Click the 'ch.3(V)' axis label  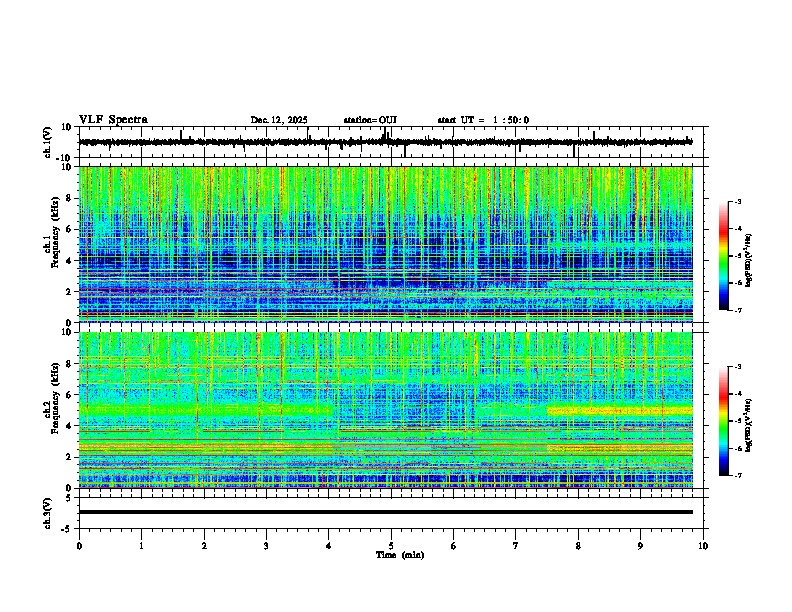click(x=48, y=513)
